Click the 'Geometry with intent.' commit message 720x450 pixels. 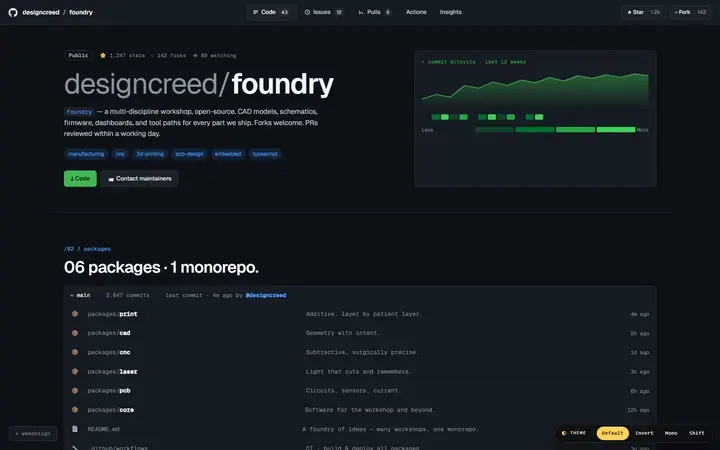click(343, 333)
